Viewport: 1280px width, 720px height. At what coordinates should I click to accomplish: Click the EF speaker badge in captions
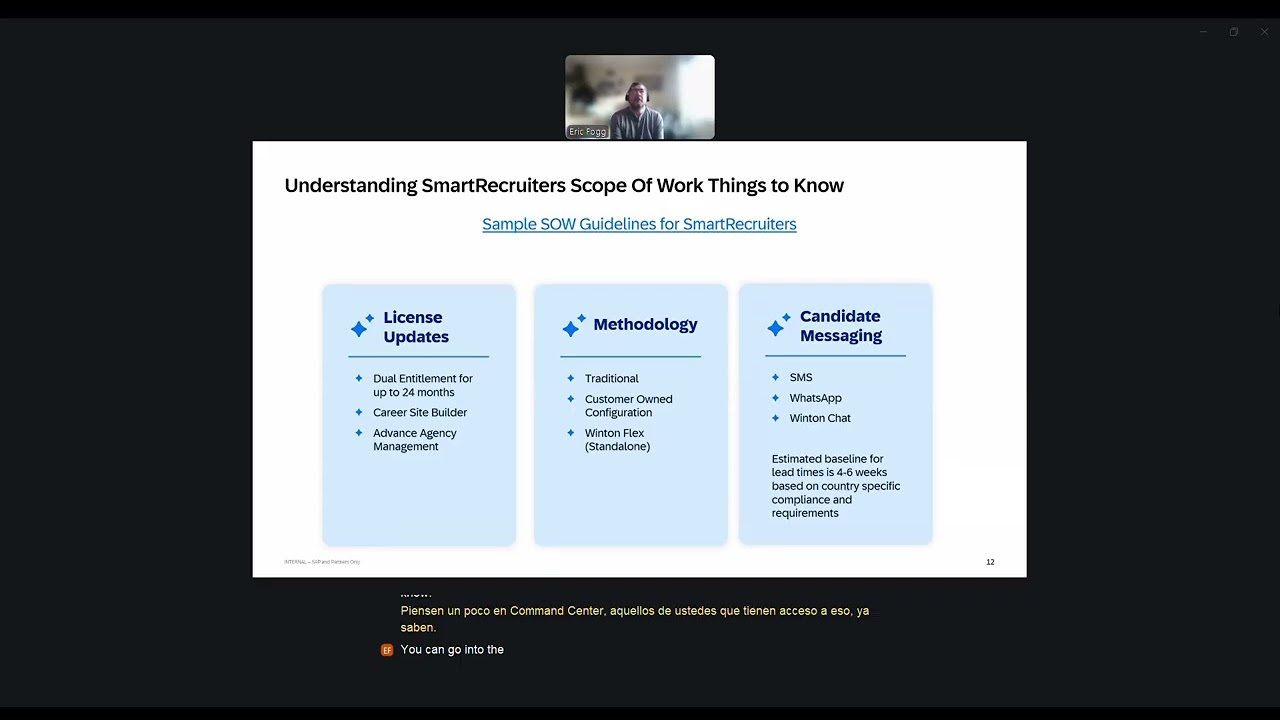click(387, 650)
